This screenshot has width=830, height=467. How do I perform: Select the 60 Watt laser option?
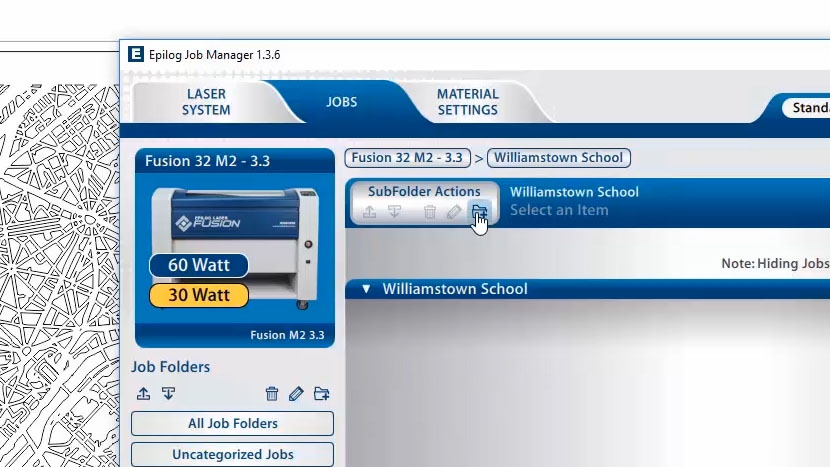(198, 265)
